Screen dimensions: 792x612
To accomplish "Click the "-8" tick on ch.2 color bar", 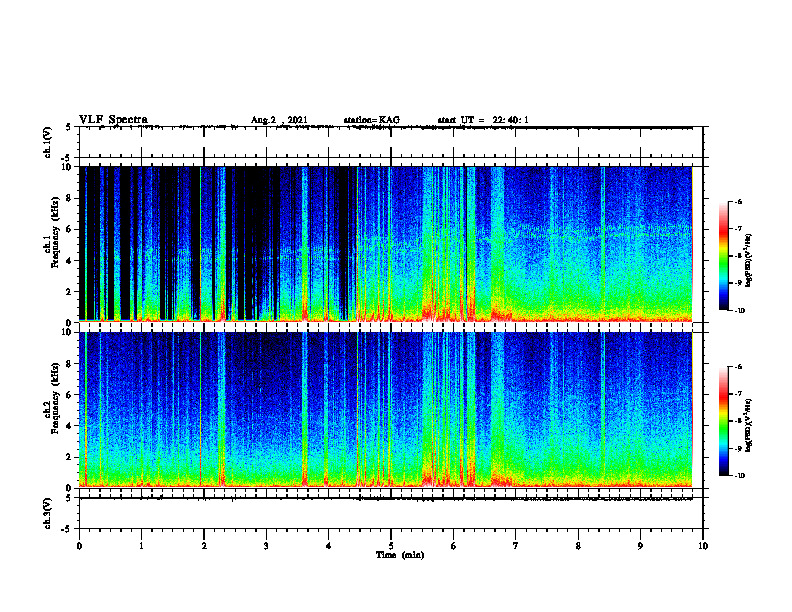I will [738, 421].
